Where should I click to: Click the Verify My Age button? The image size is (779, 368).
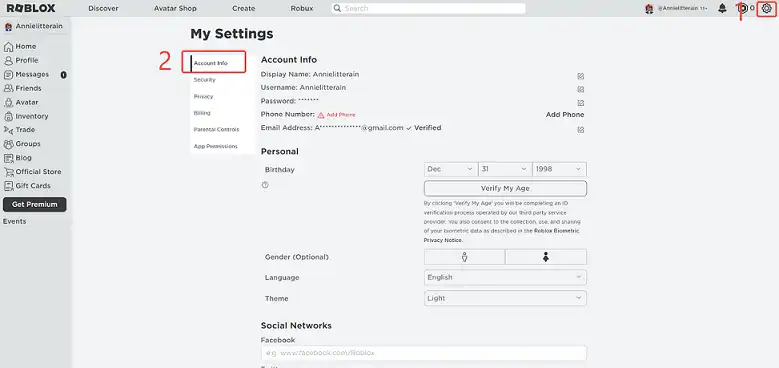pyautogui.click(x=505, y=189)
